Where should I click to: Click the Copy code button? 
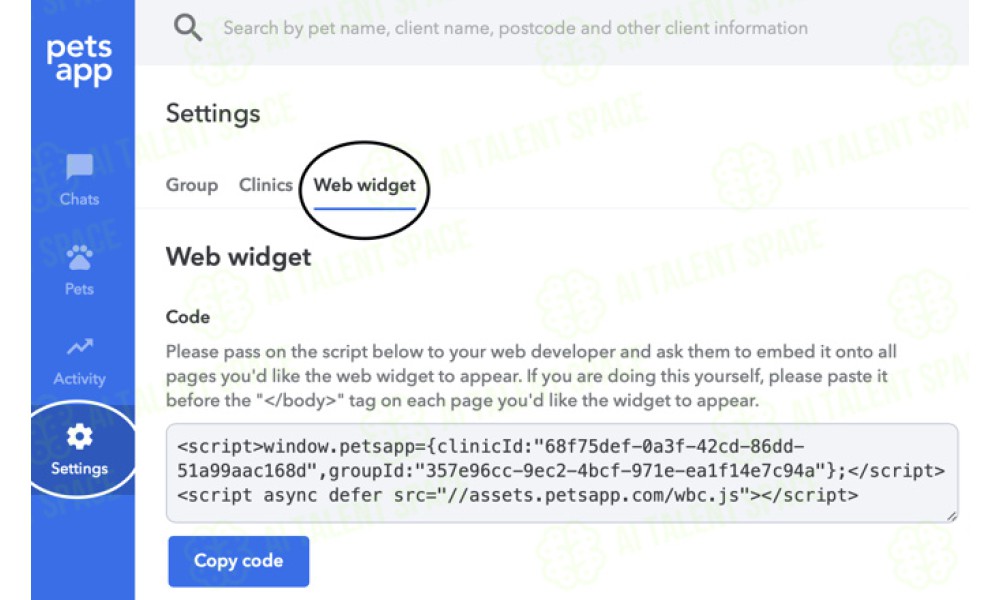[x=239, y=561]
